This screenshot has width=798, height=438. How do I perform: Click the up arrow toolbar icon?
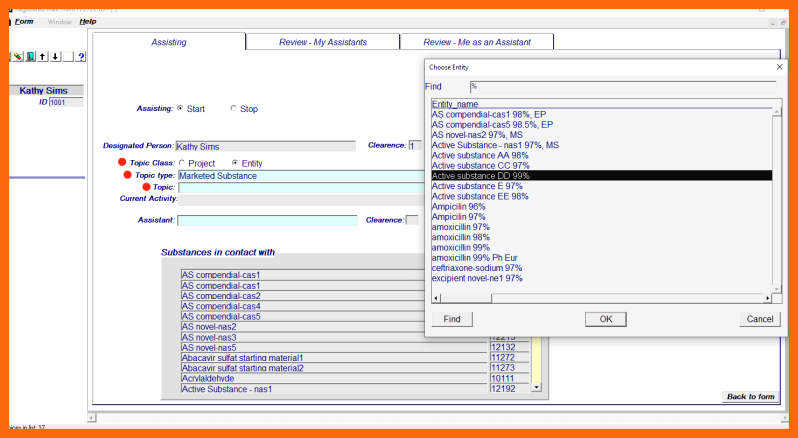click(x=43, y=56)
